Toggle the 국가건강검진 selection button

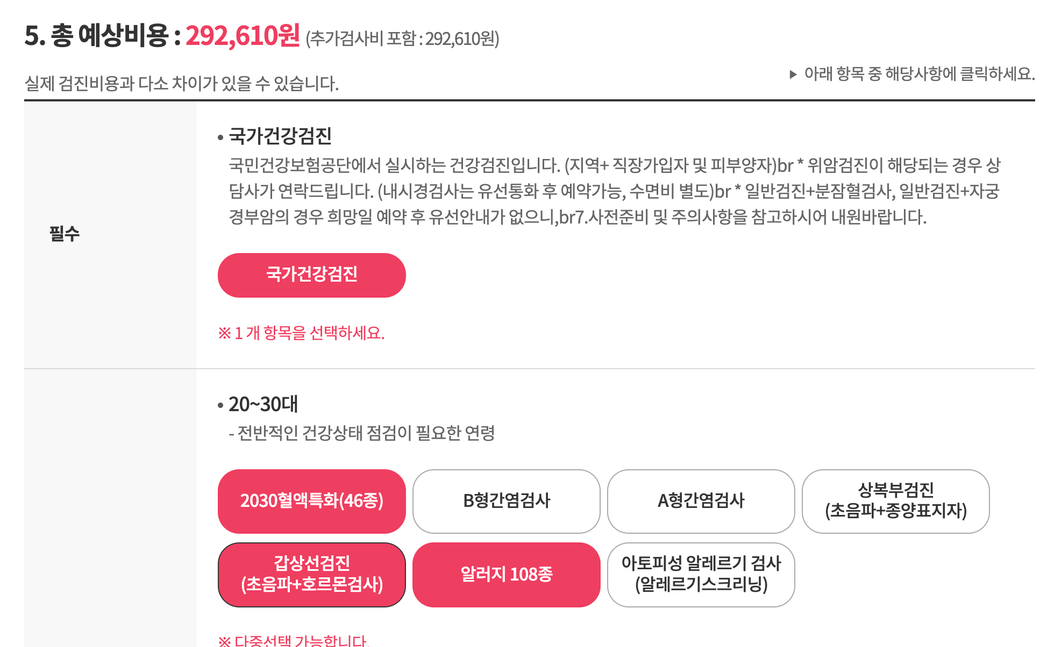click(x=311, y=275)
